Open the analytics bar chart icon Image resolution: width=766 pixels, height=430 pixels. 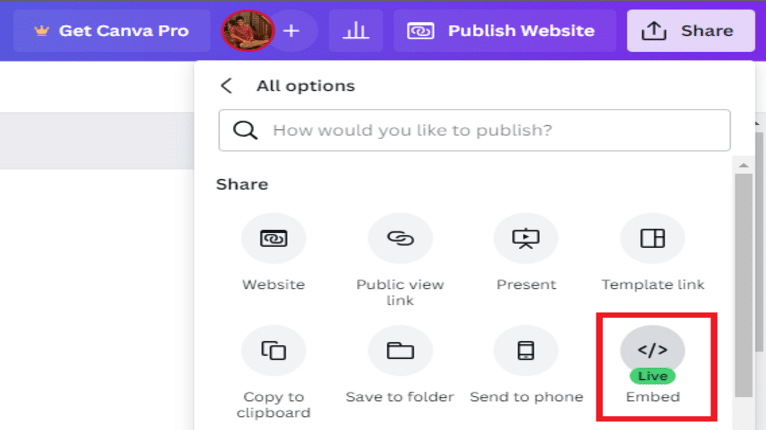pyautogui.click(x=355, y=31)
